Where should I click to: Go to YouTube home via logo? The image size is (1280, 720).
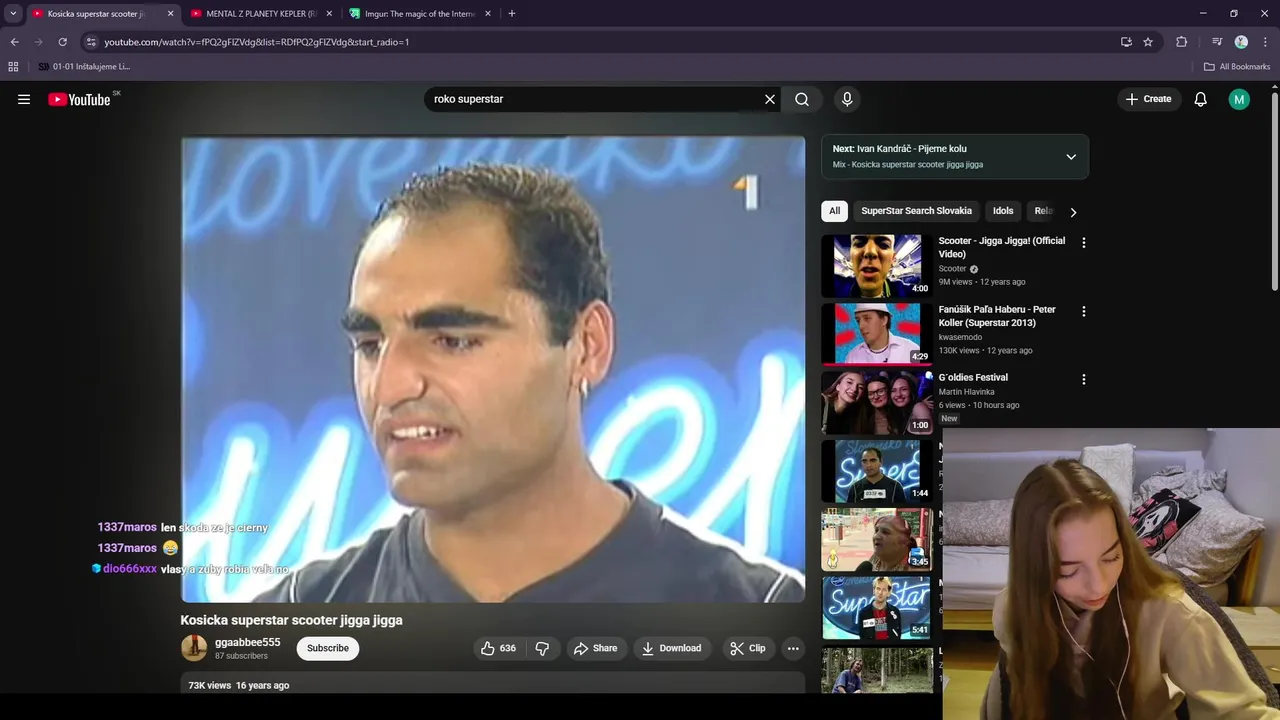click(79, 99)
